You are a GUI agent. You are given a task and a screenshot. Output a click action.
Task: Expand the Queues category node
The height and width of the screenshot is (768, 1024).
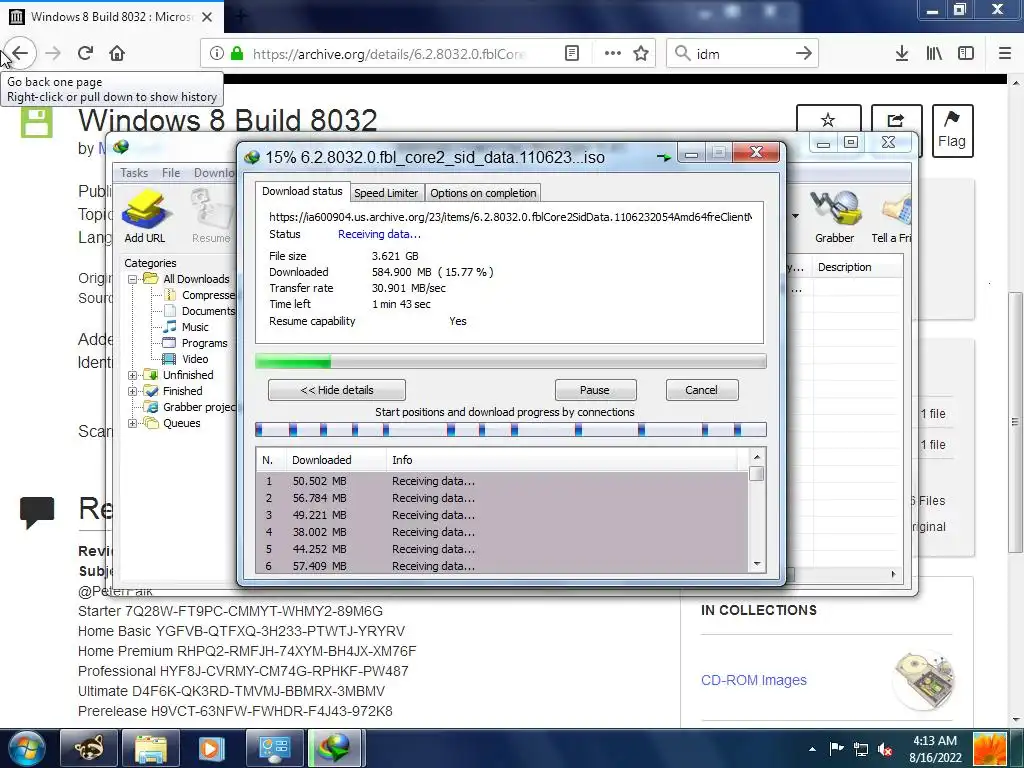tap(133, 423)
